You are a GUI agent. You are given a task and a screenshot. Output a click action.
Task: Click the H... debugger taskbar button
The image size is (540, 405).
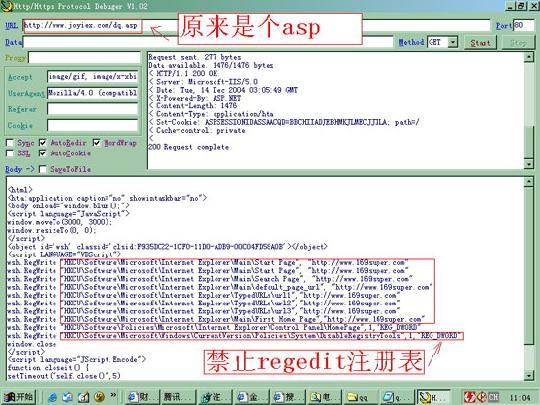(x=434, y=397)
